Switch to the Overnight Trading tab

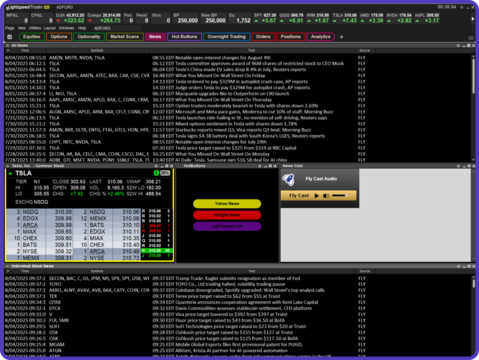pos(227,37)
